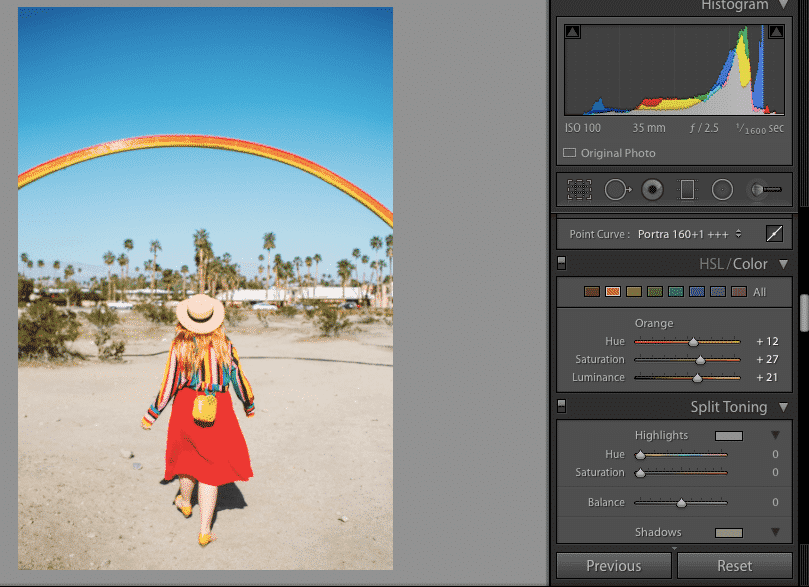Click the Orange Saturation slider handle
809x587 pixels.
pos(700,360)
